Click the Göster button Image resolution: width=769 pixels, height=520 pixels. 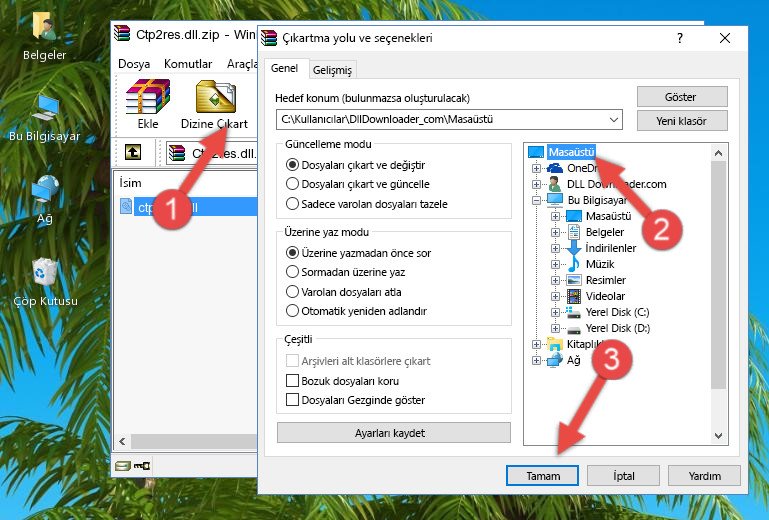tap(682, 97)
